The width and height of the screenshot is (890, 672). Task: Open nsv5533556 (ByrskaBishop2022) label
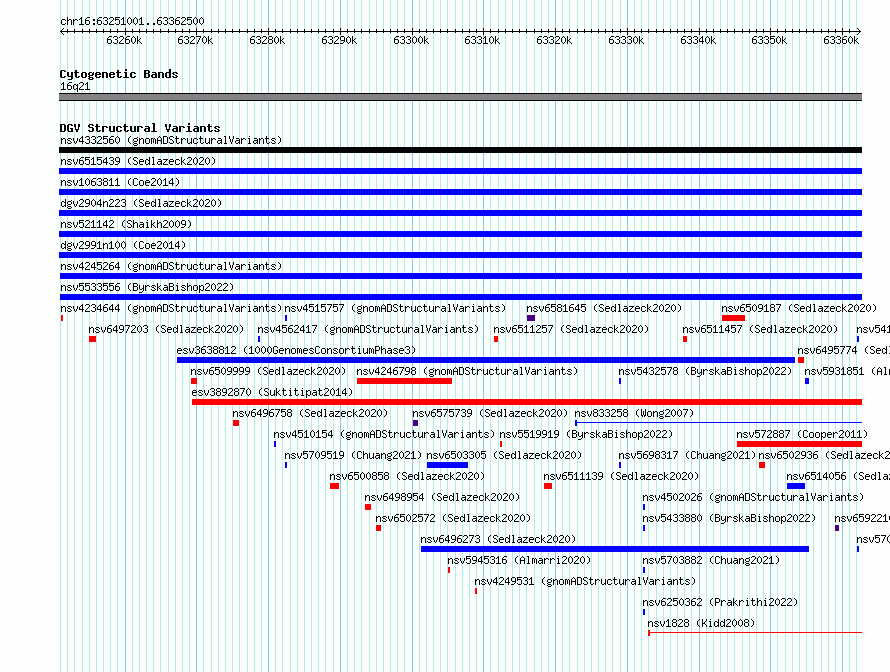pyautogui.click(x=147, y=287)
